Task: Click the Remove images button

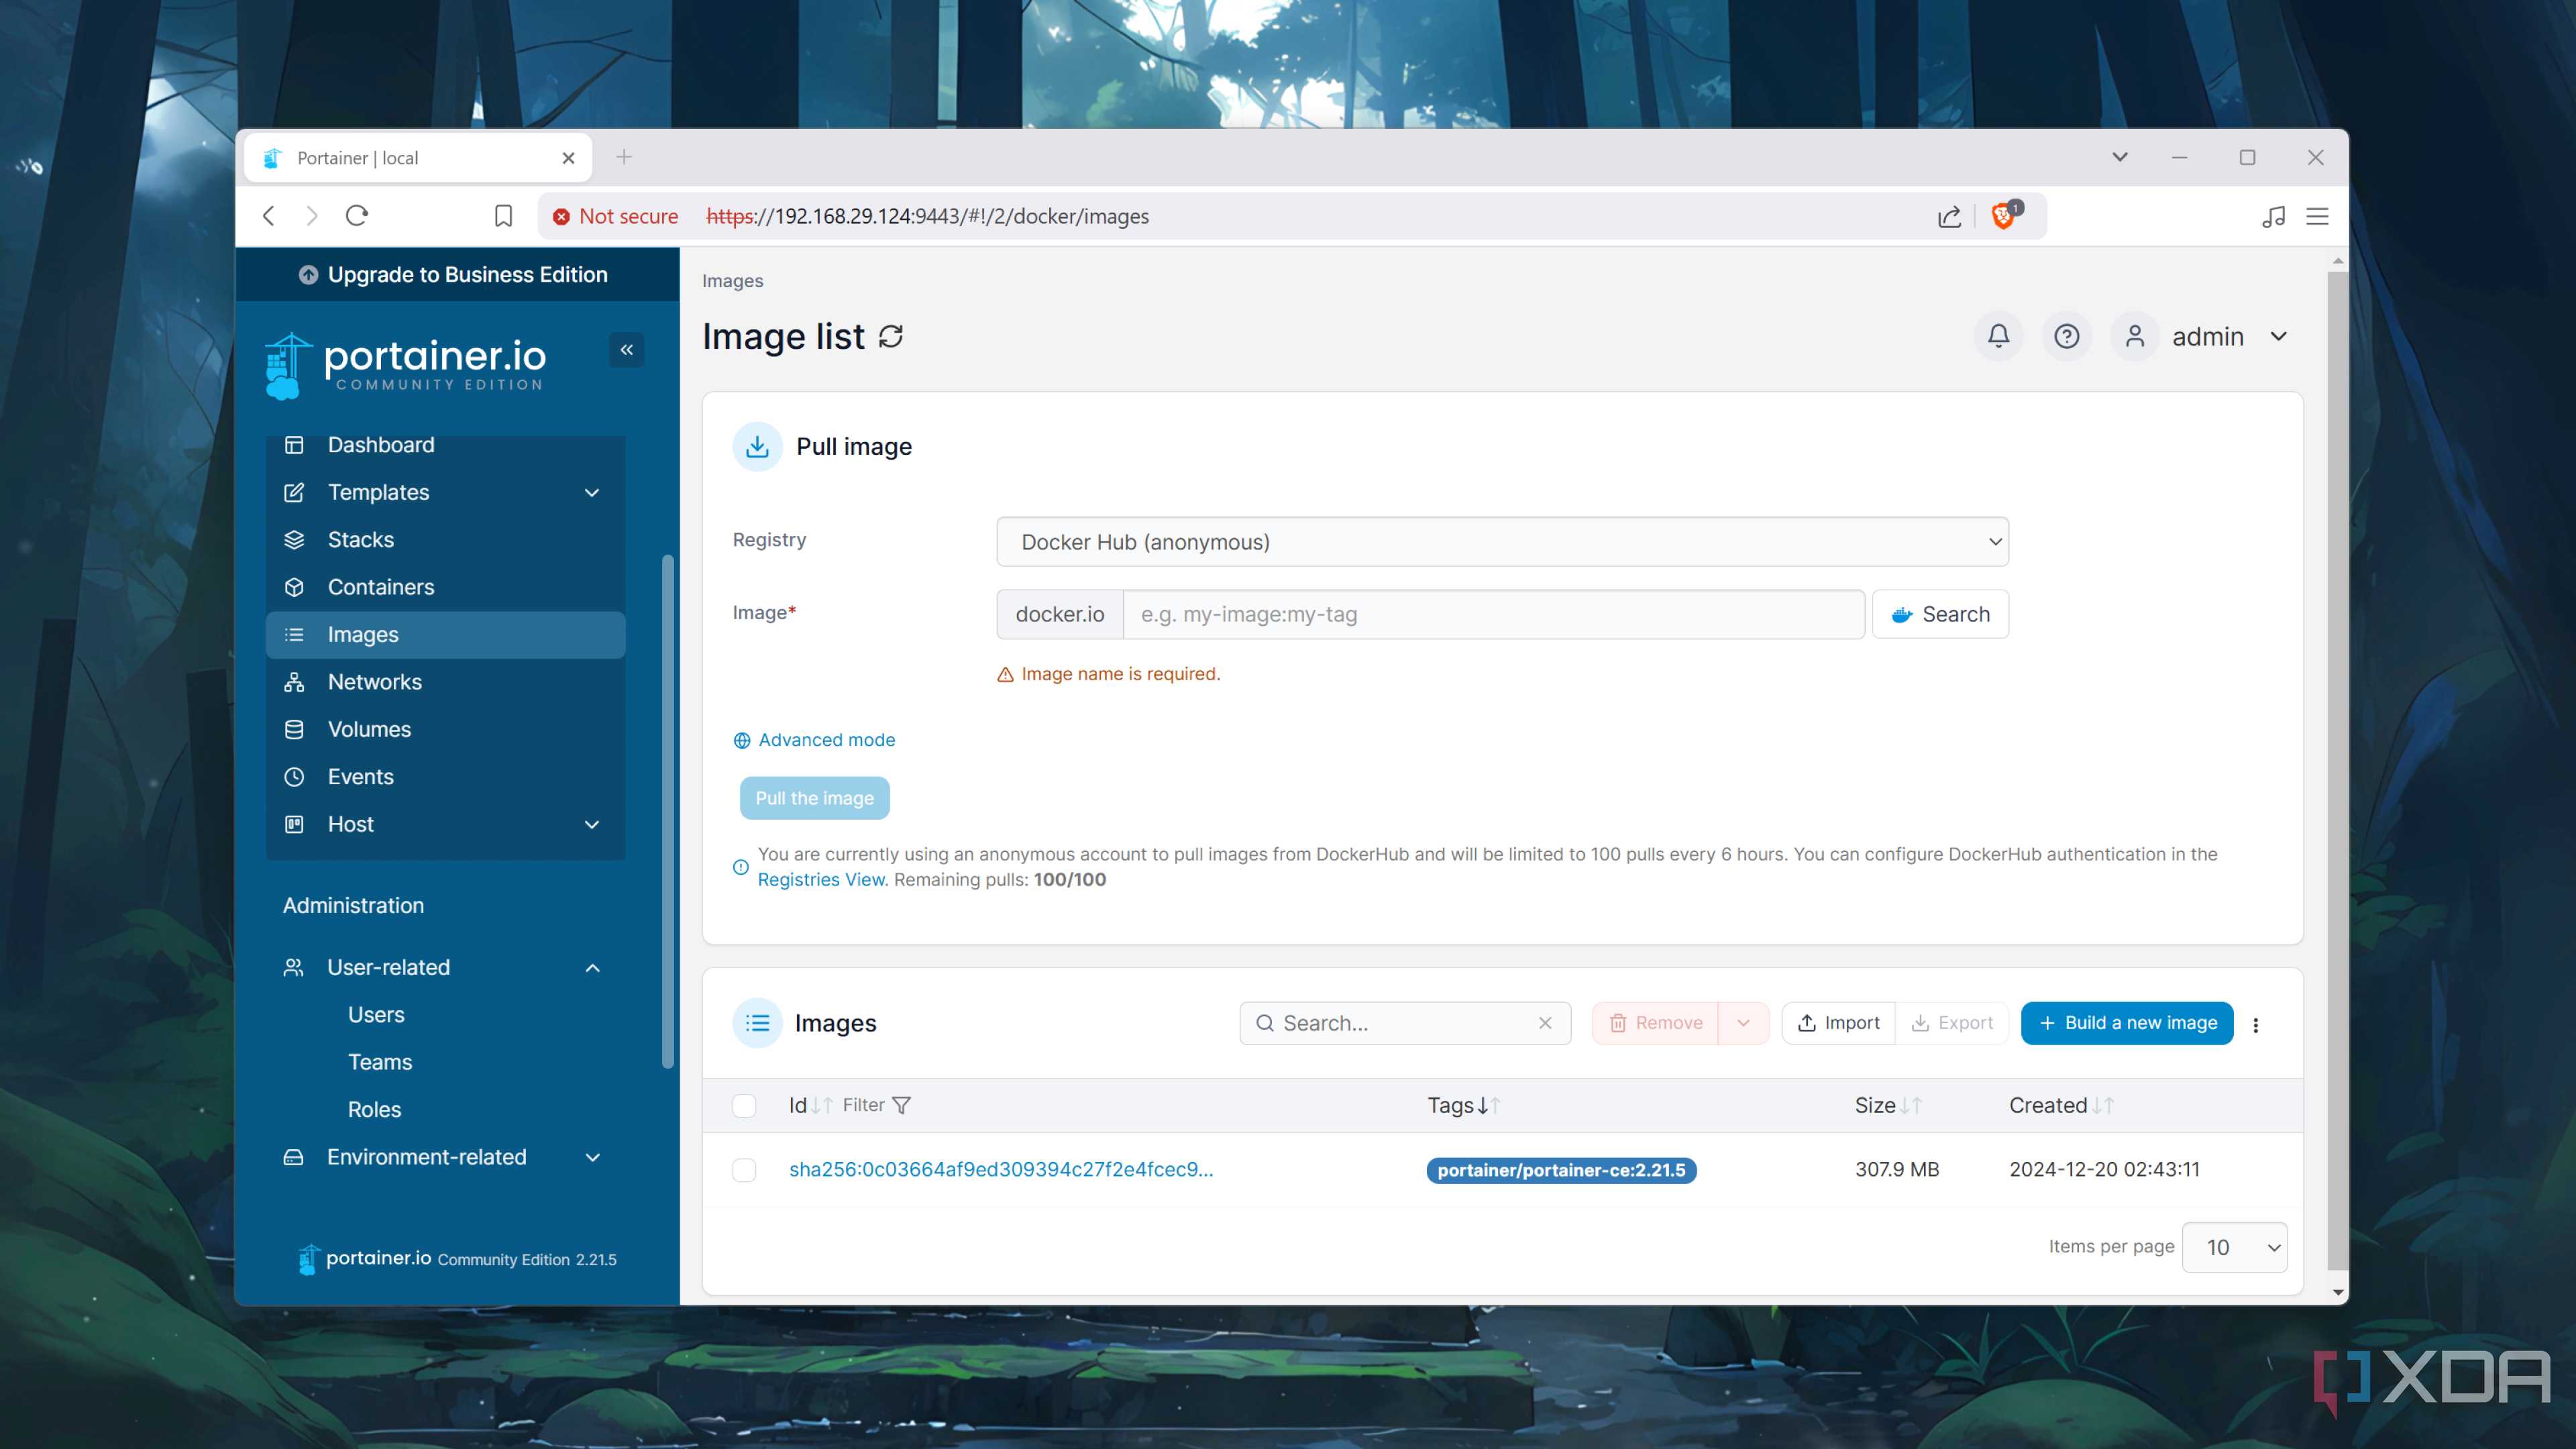Action: coord(1655,1023)
